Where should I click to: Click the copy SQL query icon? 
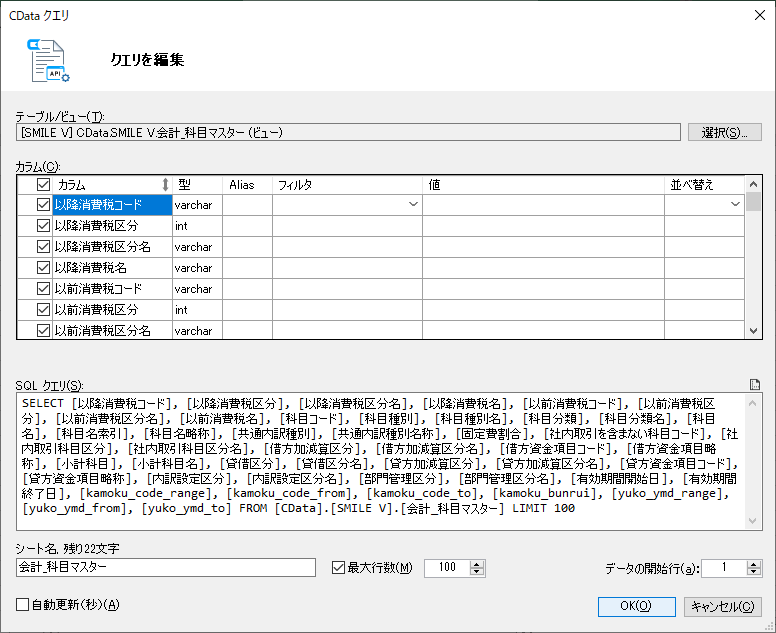755,385
